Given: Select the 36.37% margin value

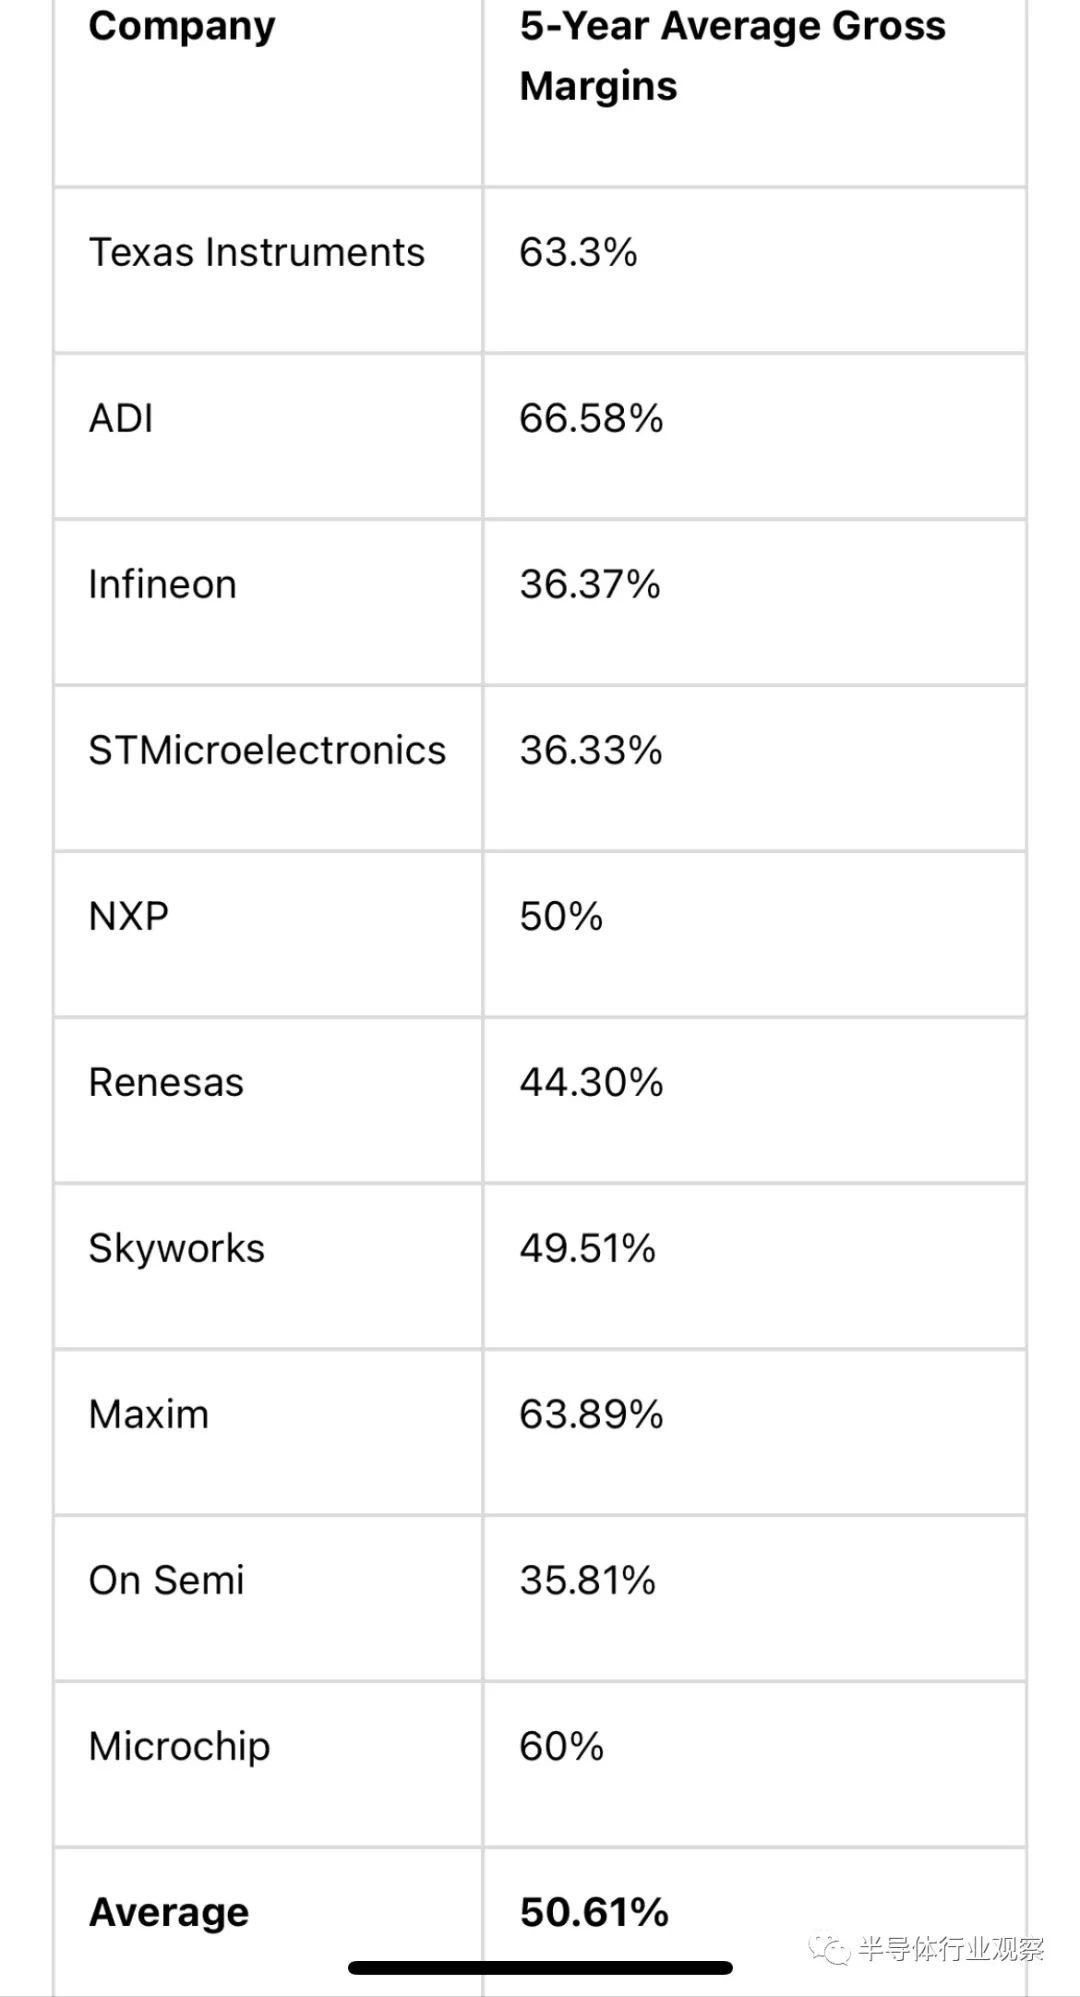Looking at the screenshot, I should point(590,585).
